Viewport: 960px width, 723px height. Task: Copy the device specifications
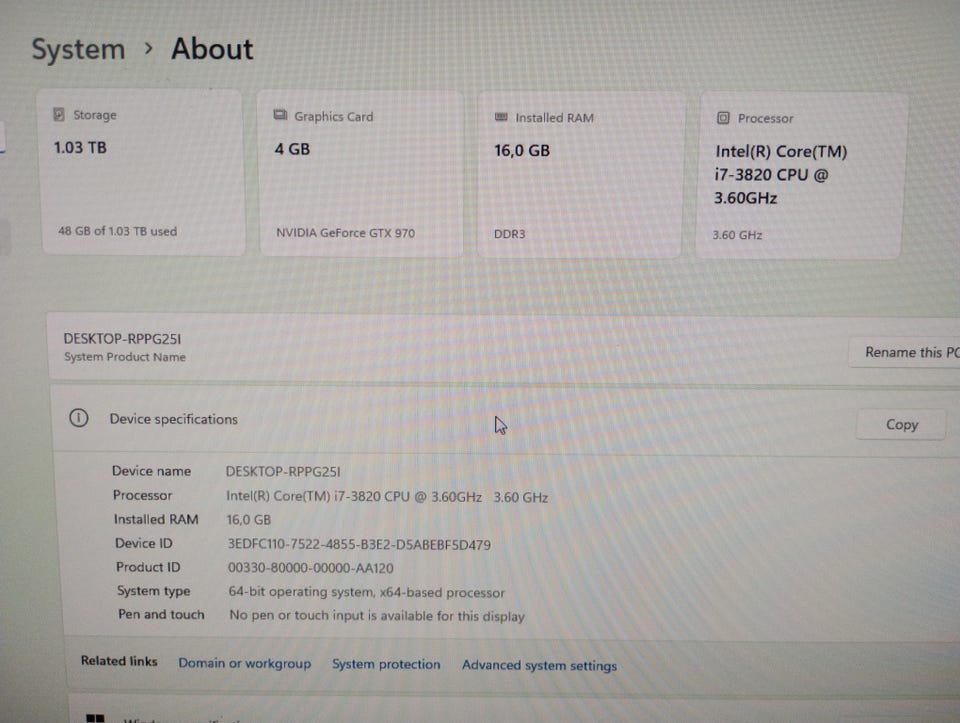901,424
